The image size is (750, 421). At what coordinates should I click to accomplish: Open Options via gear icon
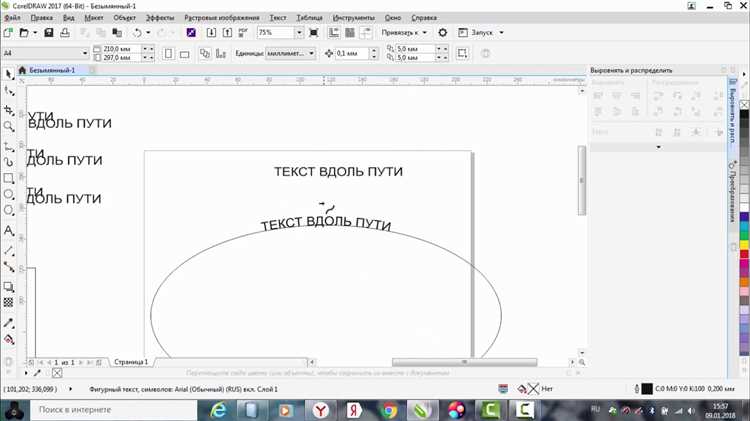click(442, 33)
